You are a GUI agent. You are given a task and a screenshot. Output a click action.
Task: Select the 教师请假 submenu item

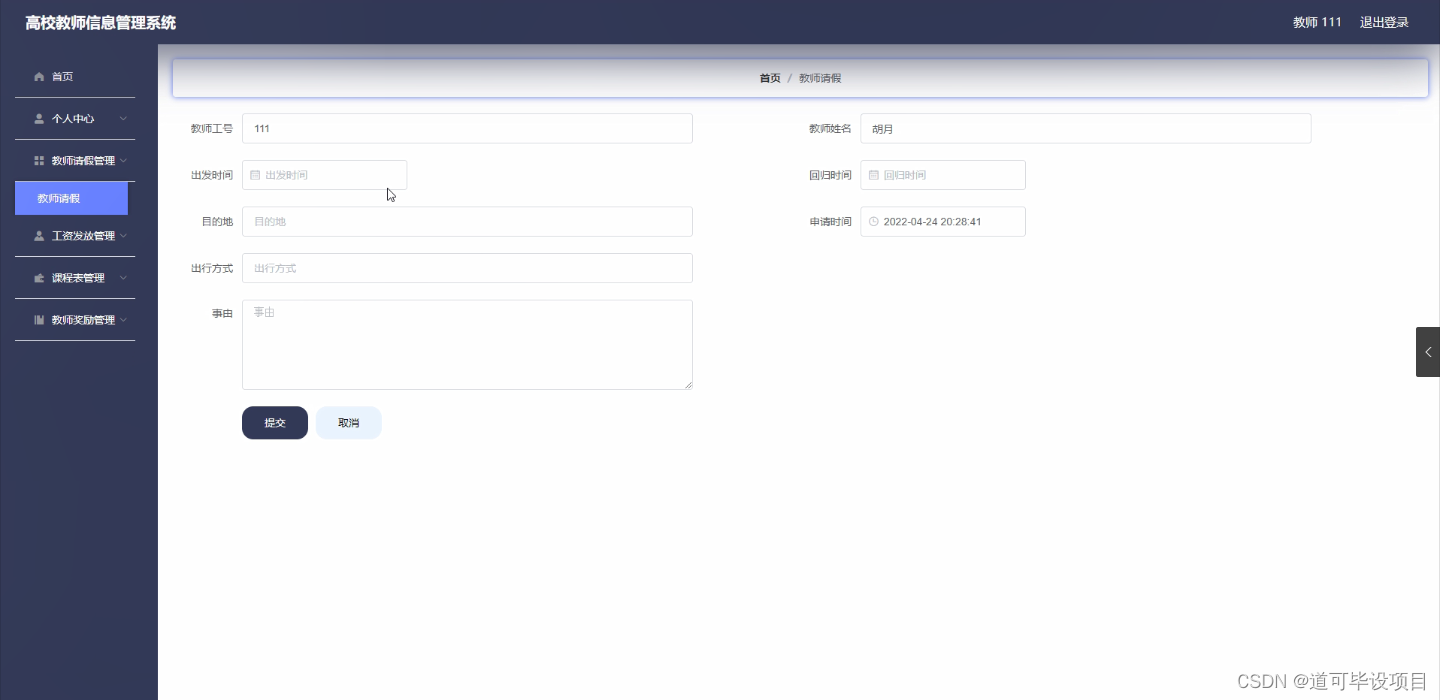click(x=71, y=198)
